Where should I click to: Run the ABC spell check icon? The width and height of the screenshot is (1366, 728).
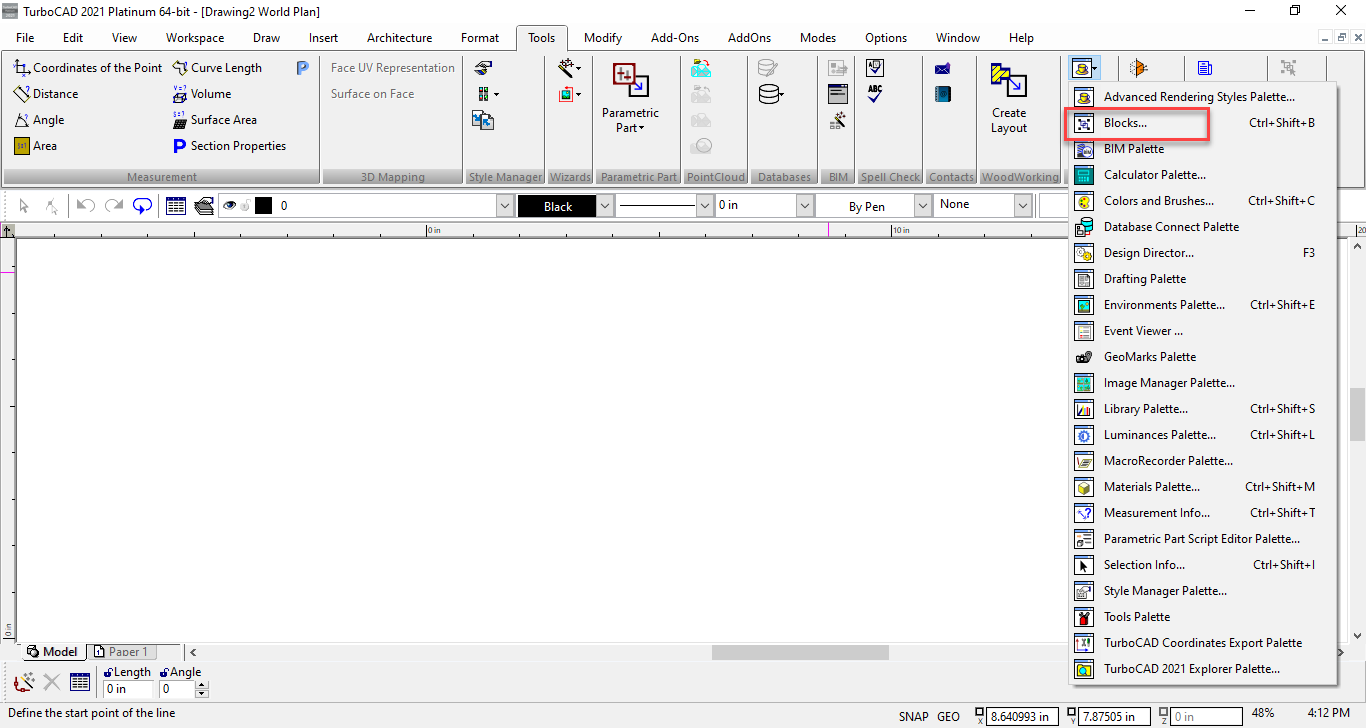875,94
